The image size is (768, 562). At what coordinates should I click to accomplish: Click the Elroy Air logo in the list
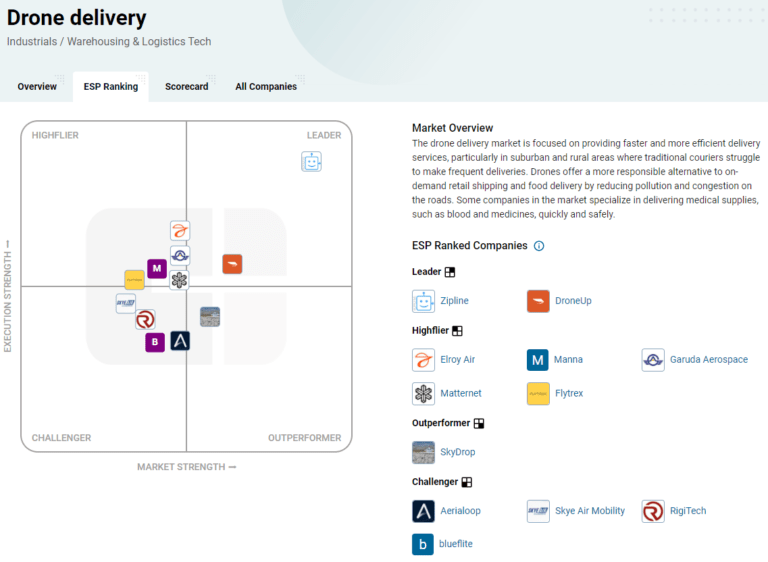point(423,360)
